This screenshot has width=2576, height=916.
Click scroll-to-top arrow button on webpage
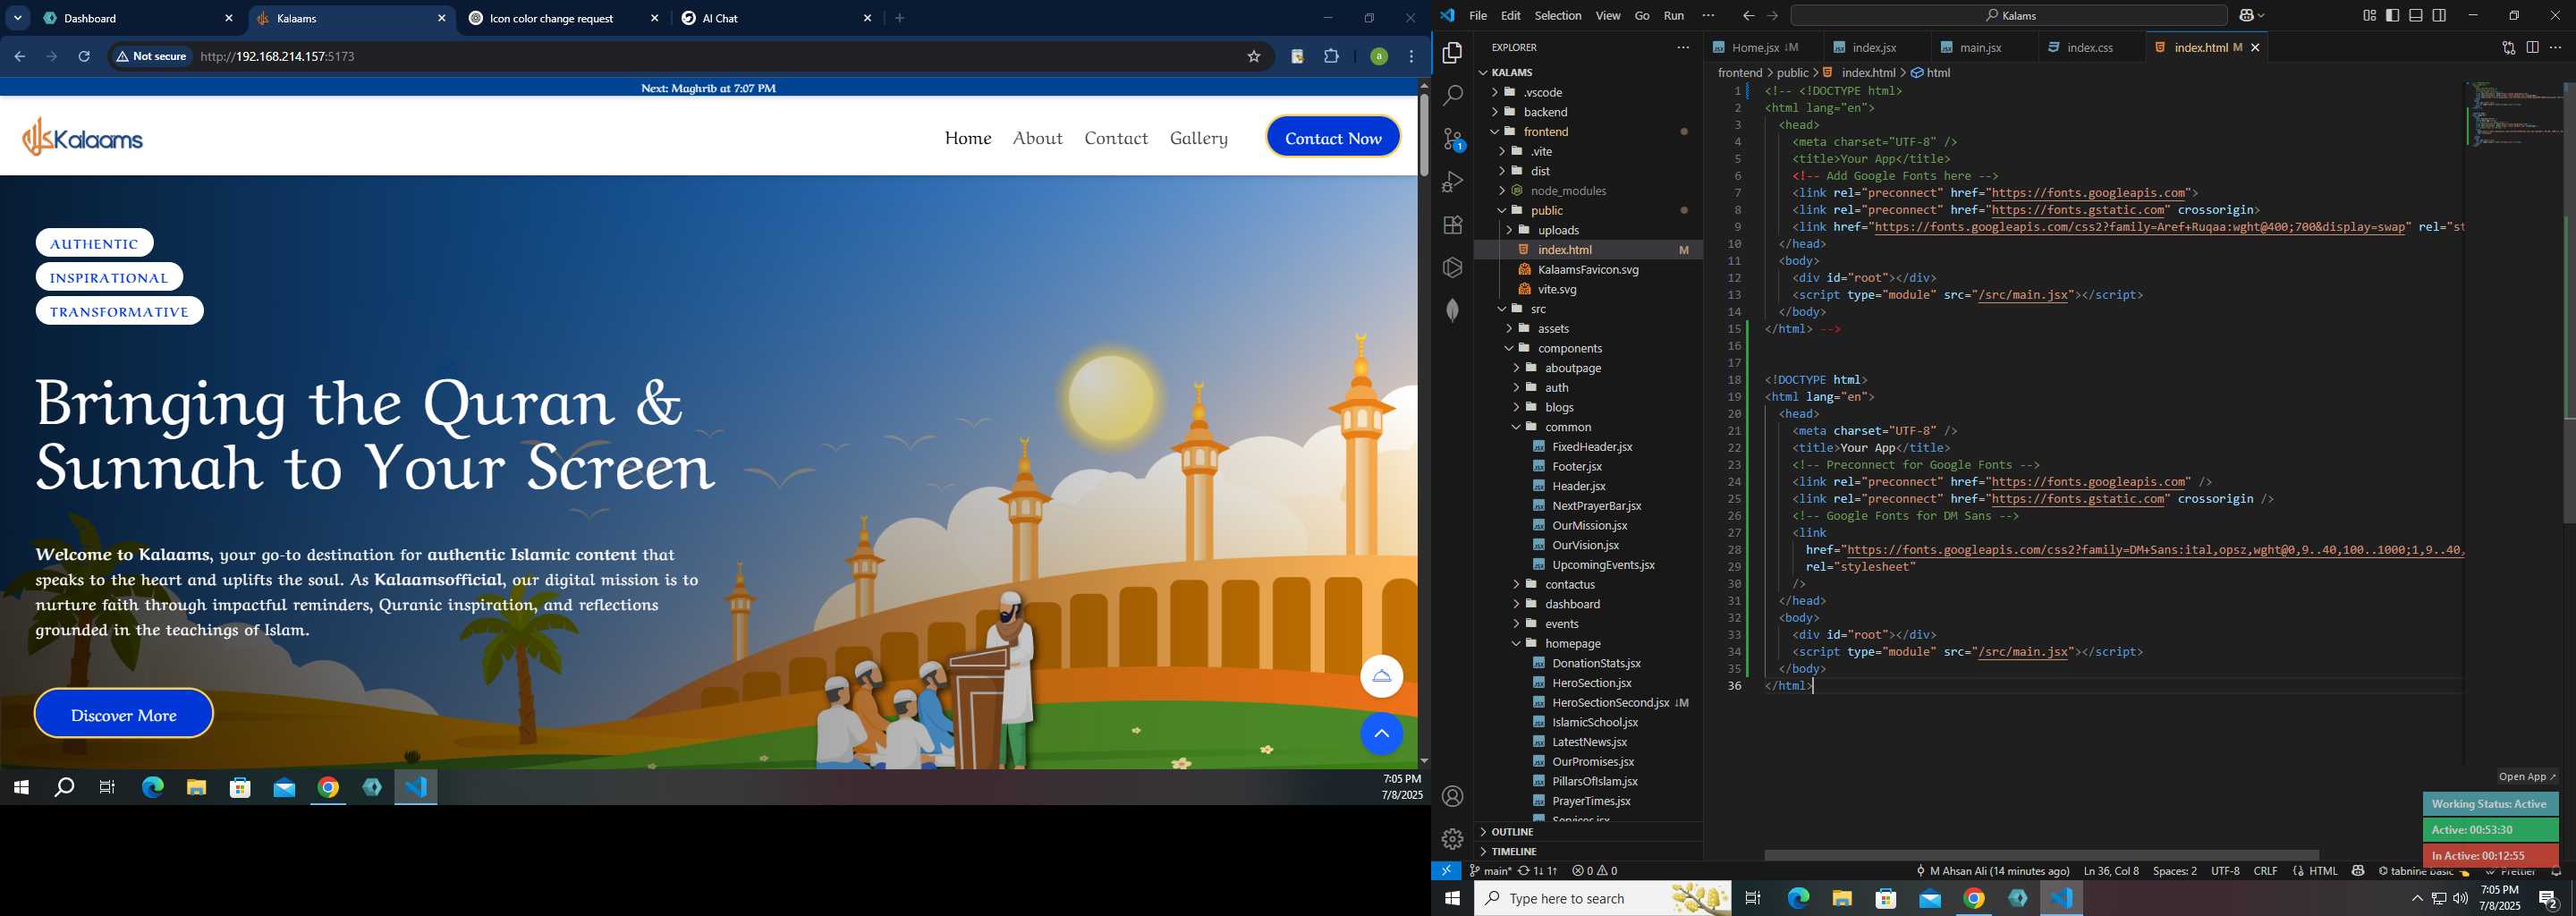click(1381, 734)
